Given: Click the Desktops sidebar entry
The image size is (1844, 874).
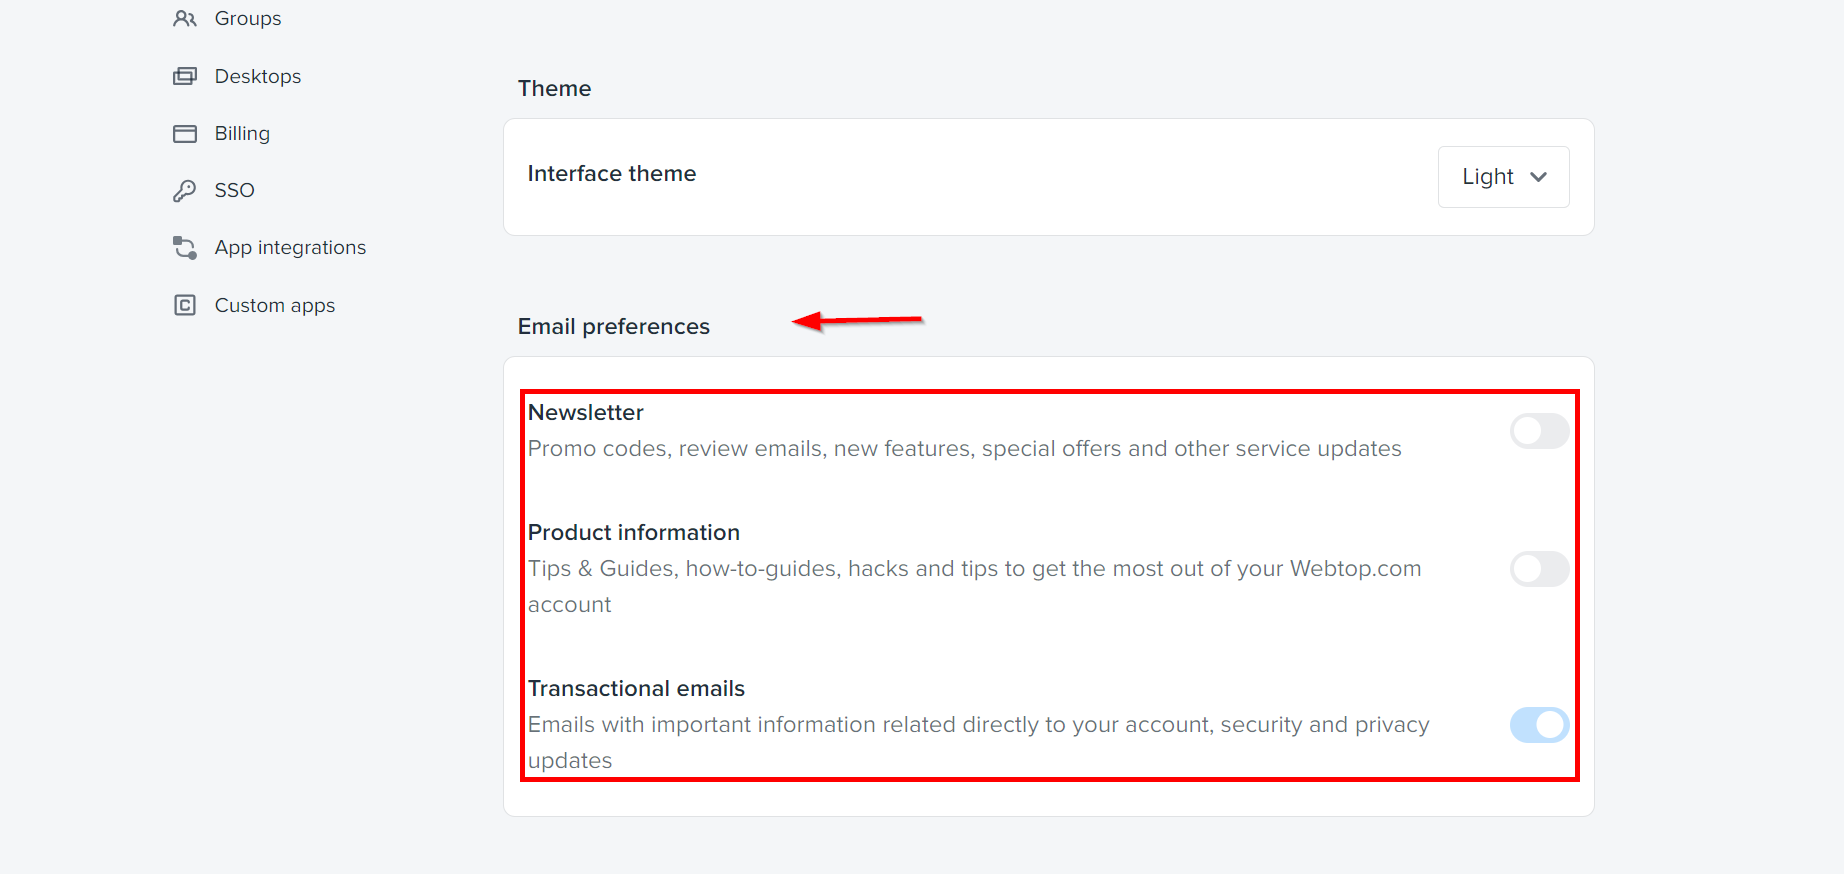Looking at the screenshot, I should coord(257,75).
